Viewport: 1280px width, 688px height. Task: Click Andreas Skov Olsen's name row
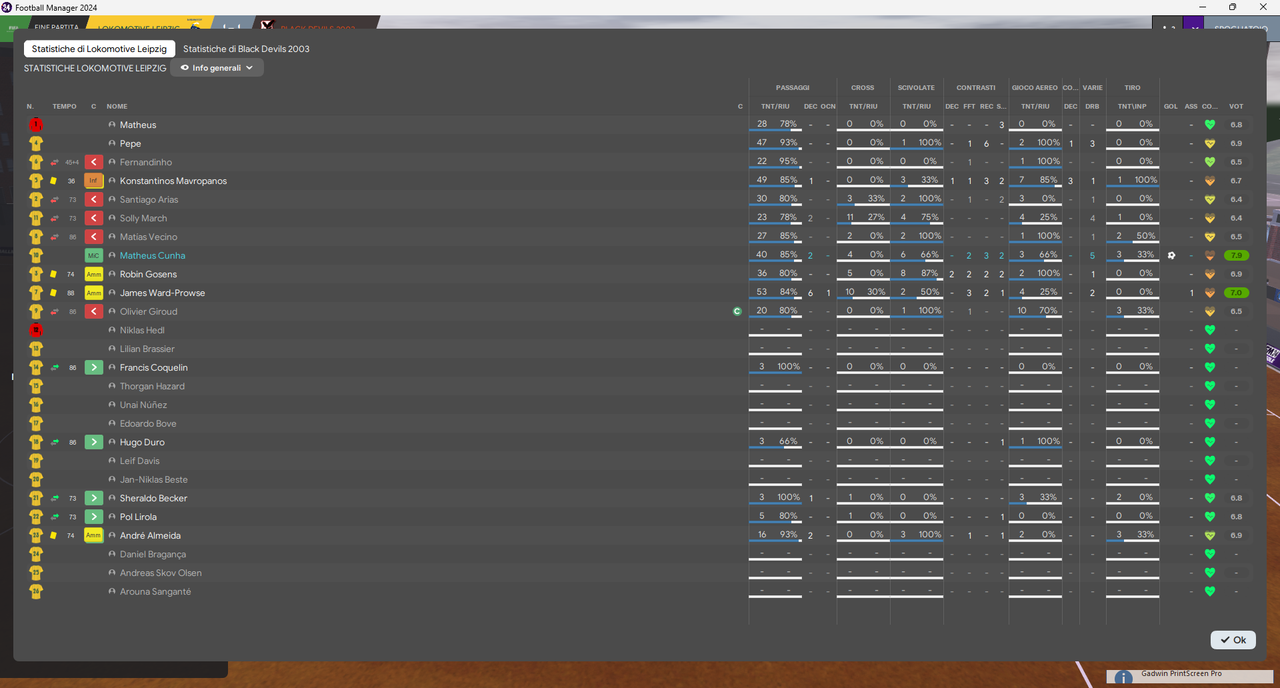pos(161,573)
